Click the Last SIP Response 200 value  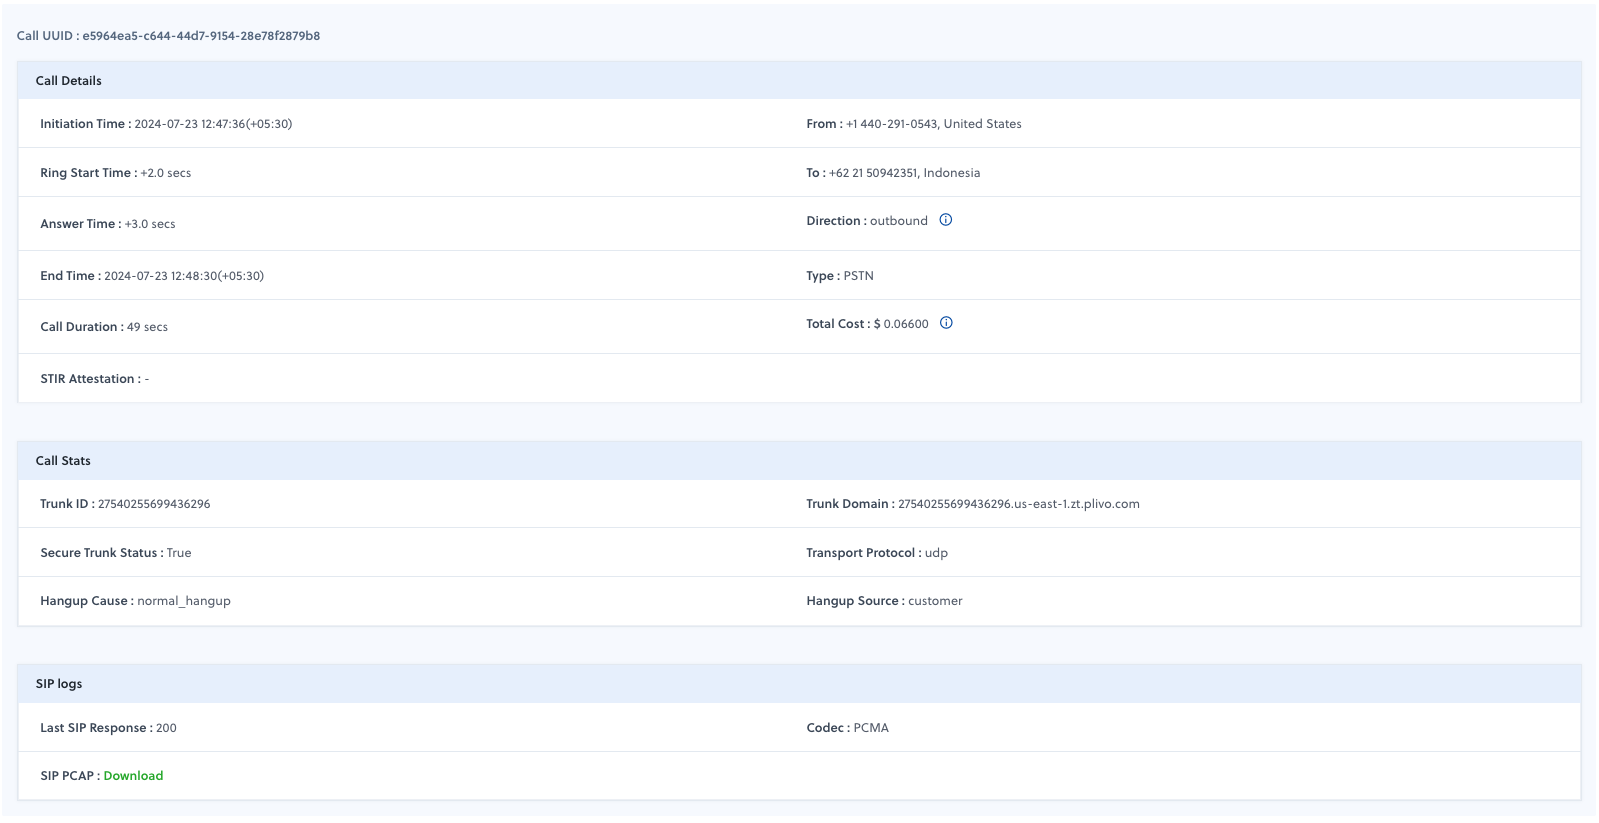point(166,728)
